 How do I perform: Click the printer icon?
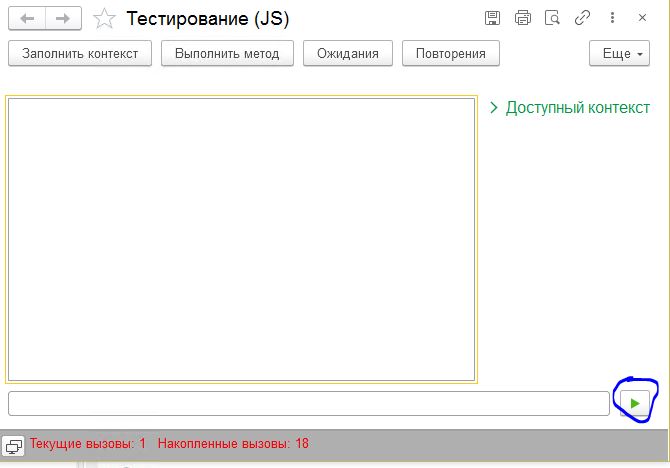523,18
